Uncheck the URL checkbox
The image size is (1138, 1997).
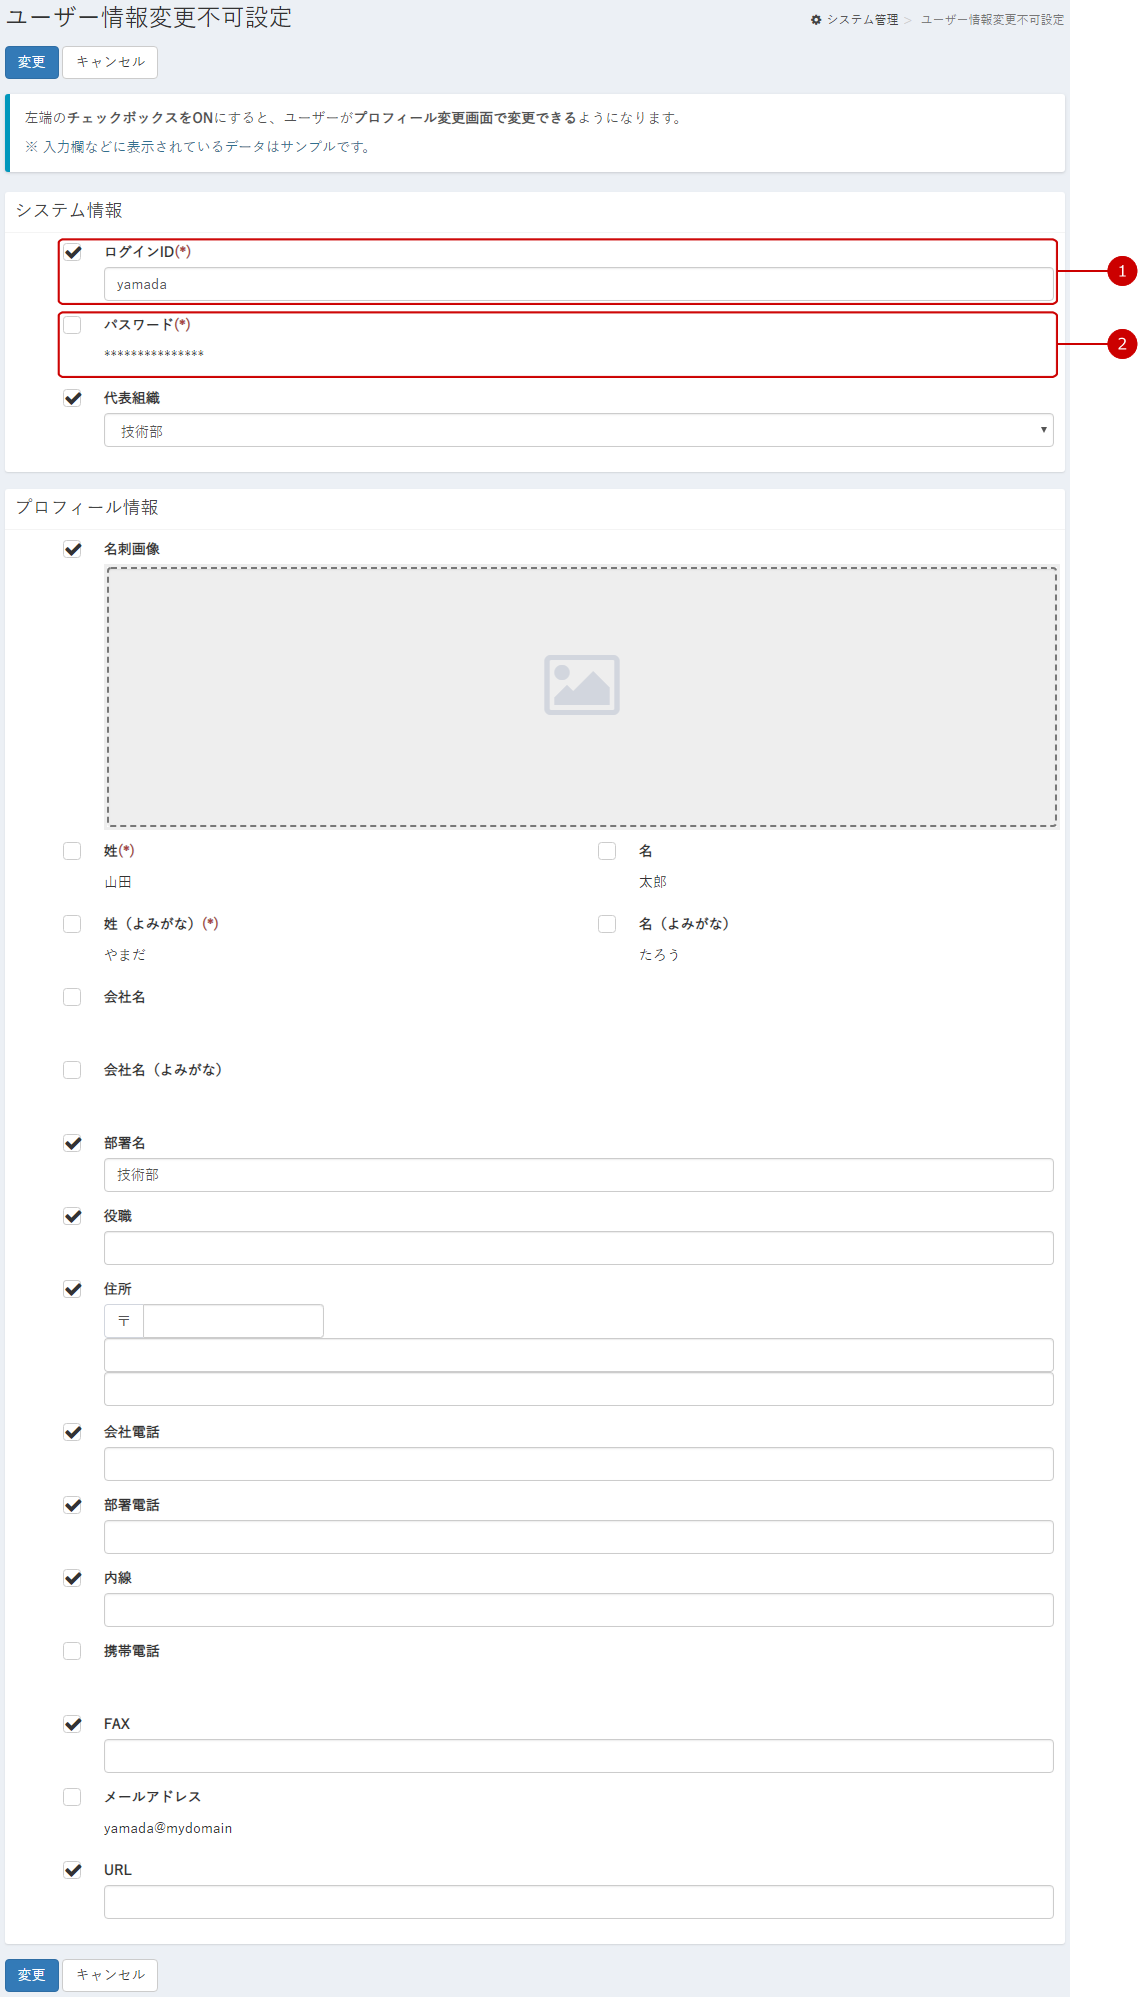tap(72, 1870)
